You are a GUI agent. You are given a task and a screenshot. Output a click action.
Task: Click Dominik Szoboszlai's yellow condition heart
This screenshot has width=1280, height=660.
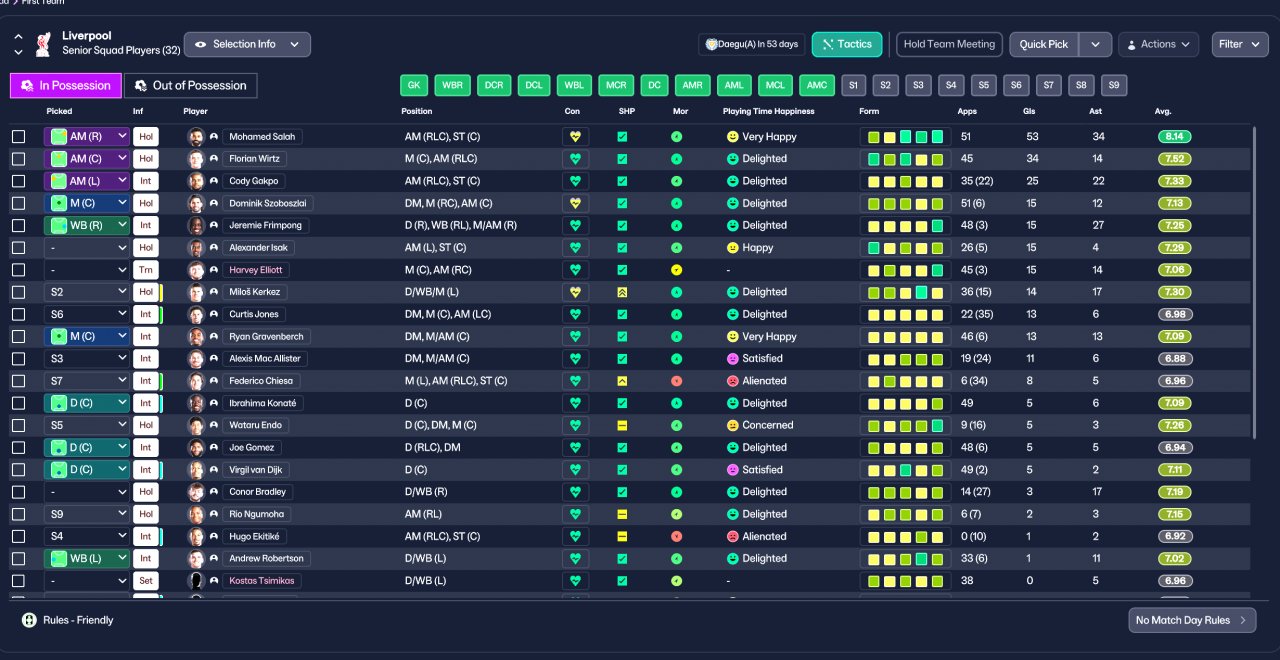(x=574, y=203)
